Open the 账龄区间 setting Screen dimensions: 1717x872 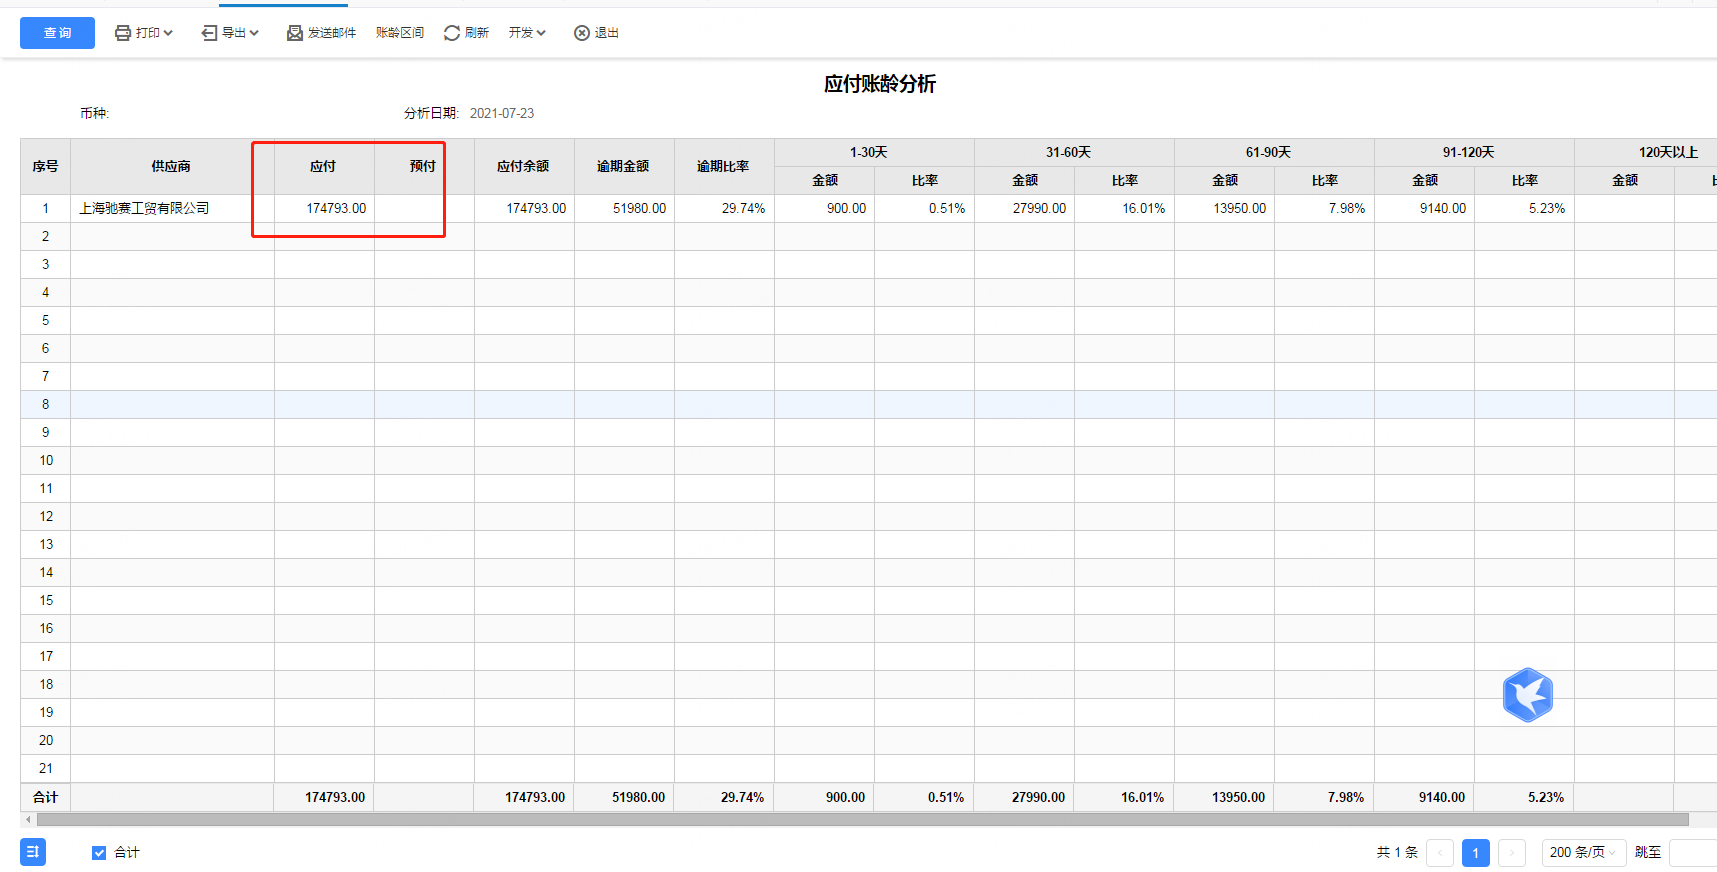pos(400,33)
